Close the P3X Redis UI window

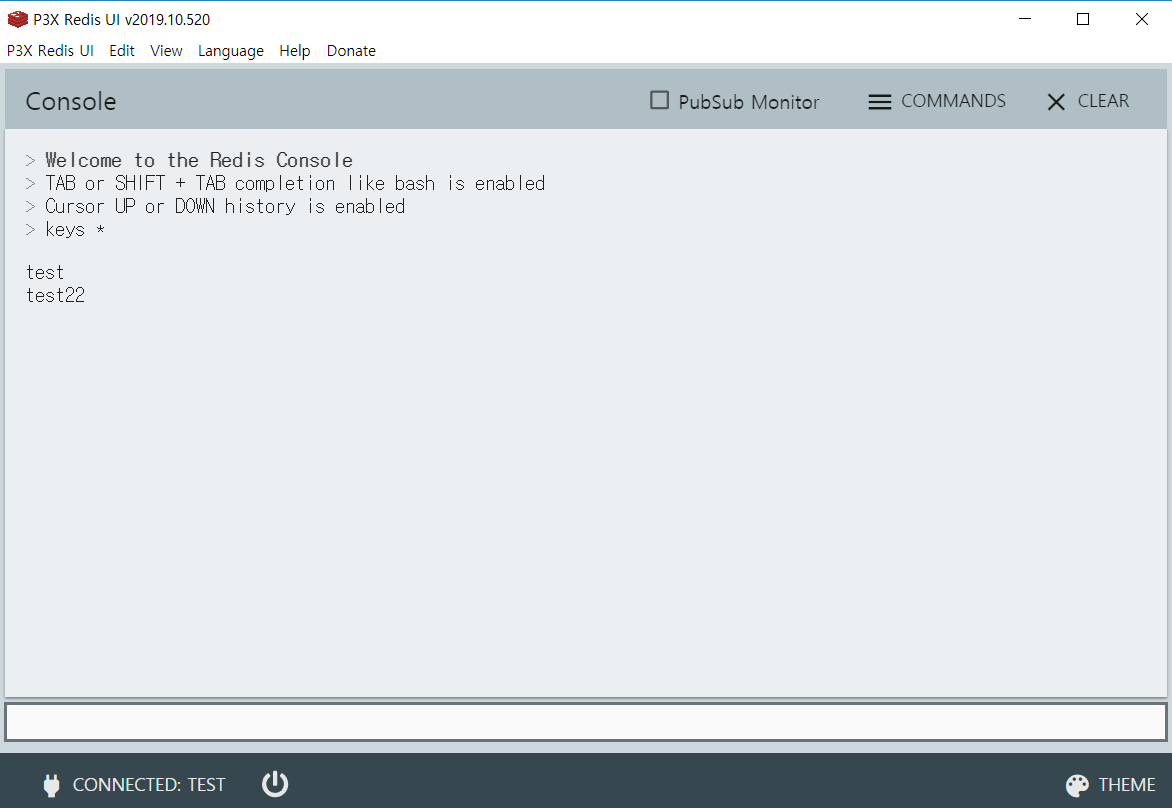click(1141, 19)
